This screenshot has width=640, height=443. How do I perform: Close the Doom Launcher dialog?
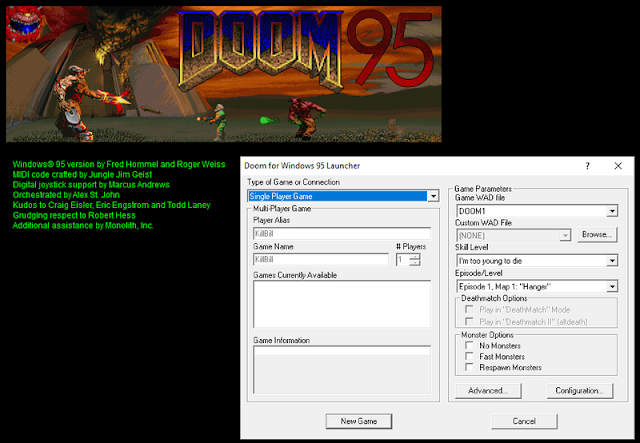[x=618, y=166]
